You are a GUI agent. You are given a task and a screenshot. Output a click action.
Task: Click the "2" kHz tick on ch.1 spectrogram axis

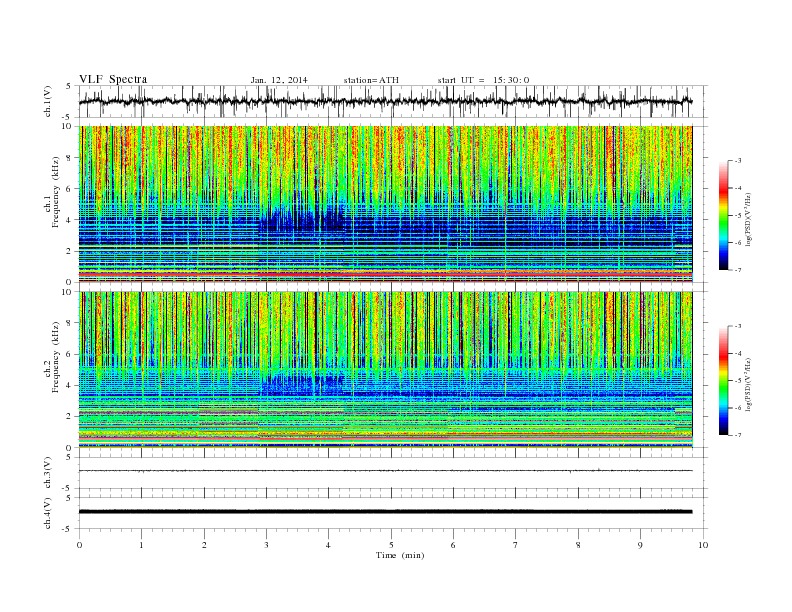point(69,251)
